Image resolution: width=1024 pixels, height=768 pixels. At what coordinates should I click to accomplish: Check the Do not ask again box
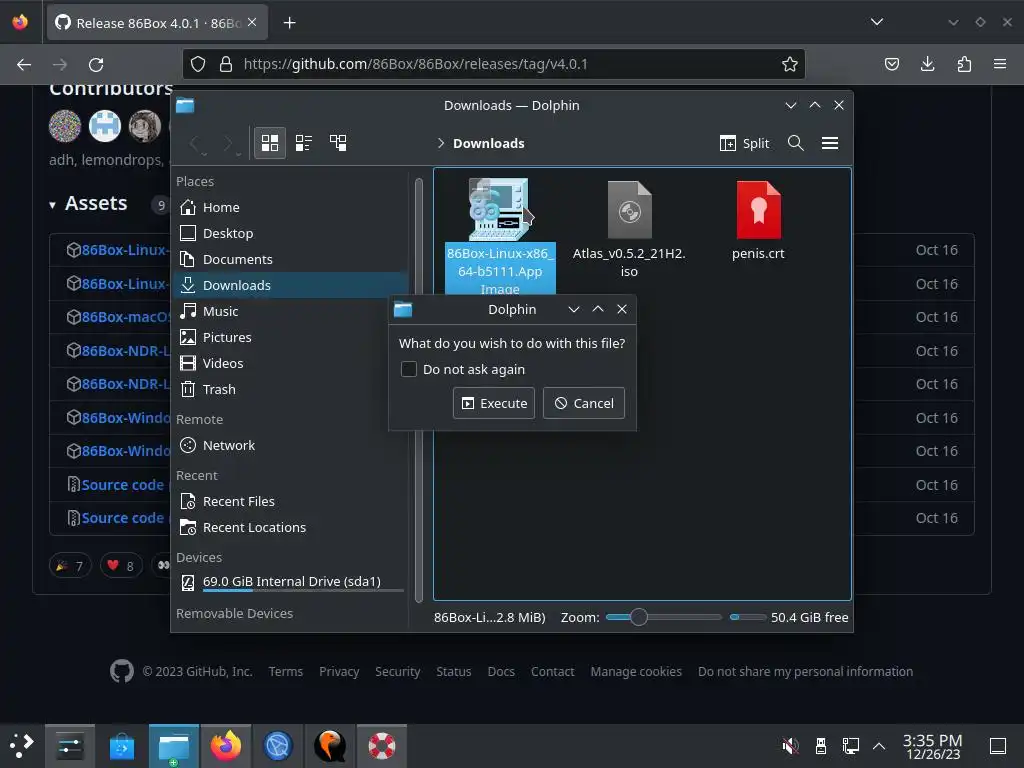click(x=409, y=369)
